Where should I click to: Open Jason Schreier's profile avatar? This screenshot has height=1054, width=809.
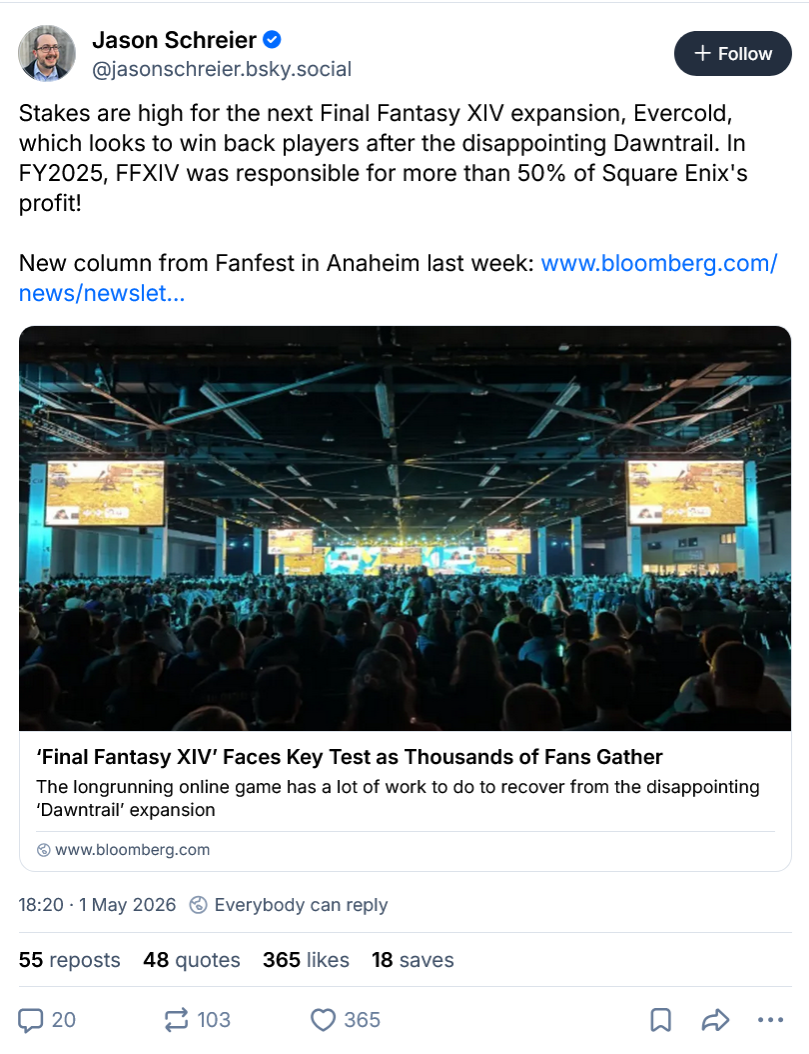pyautogui.click(x=46, y=54)
